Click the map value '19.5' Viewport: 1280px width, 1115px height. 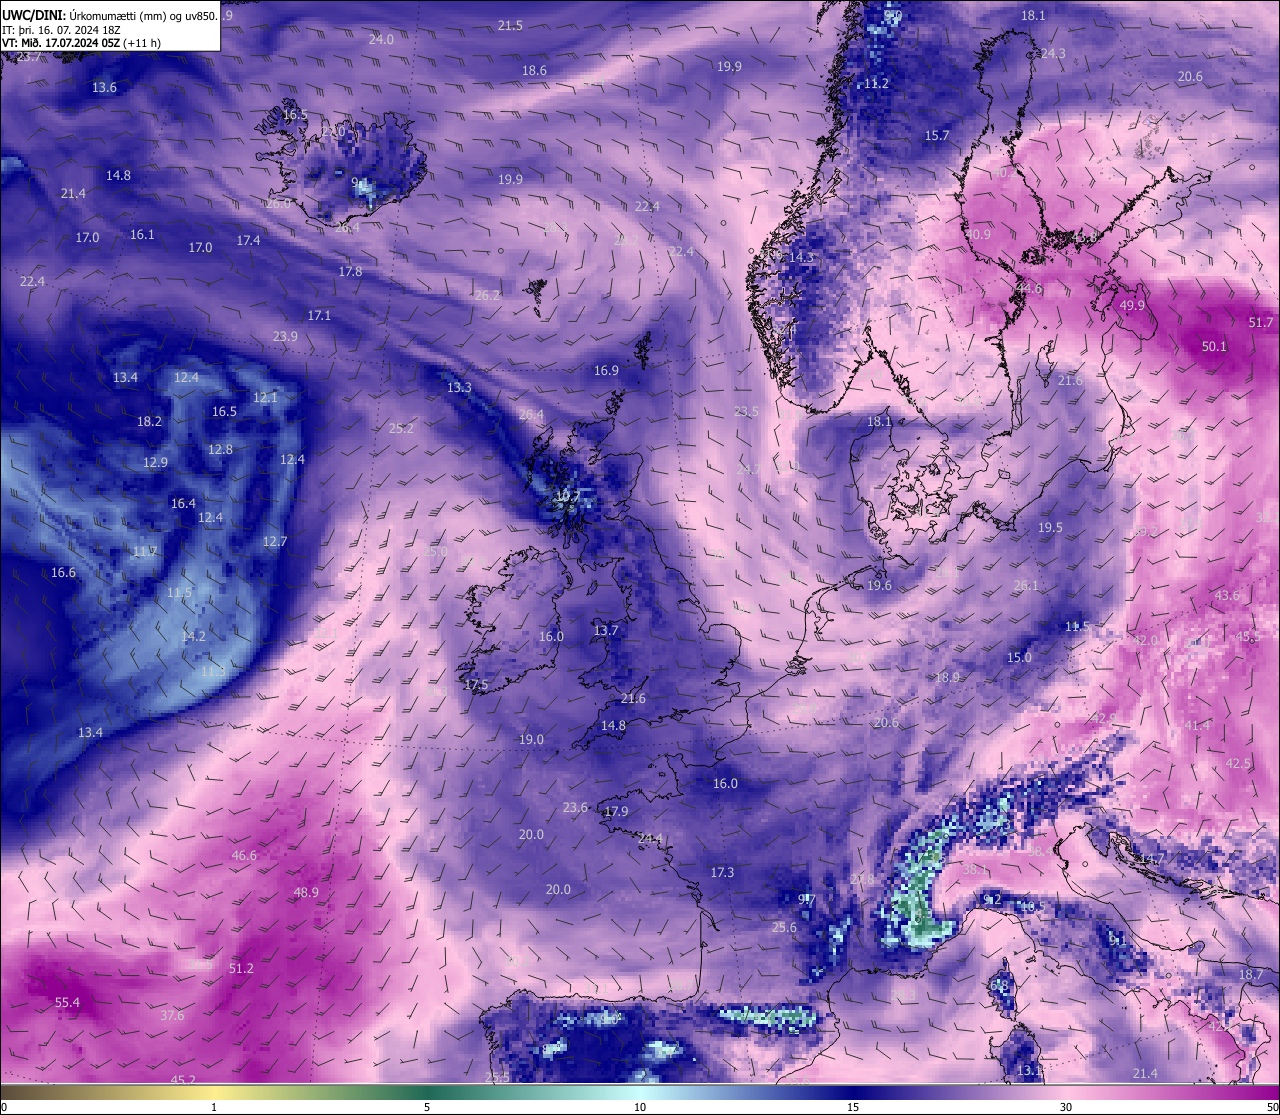(1050, 527)
